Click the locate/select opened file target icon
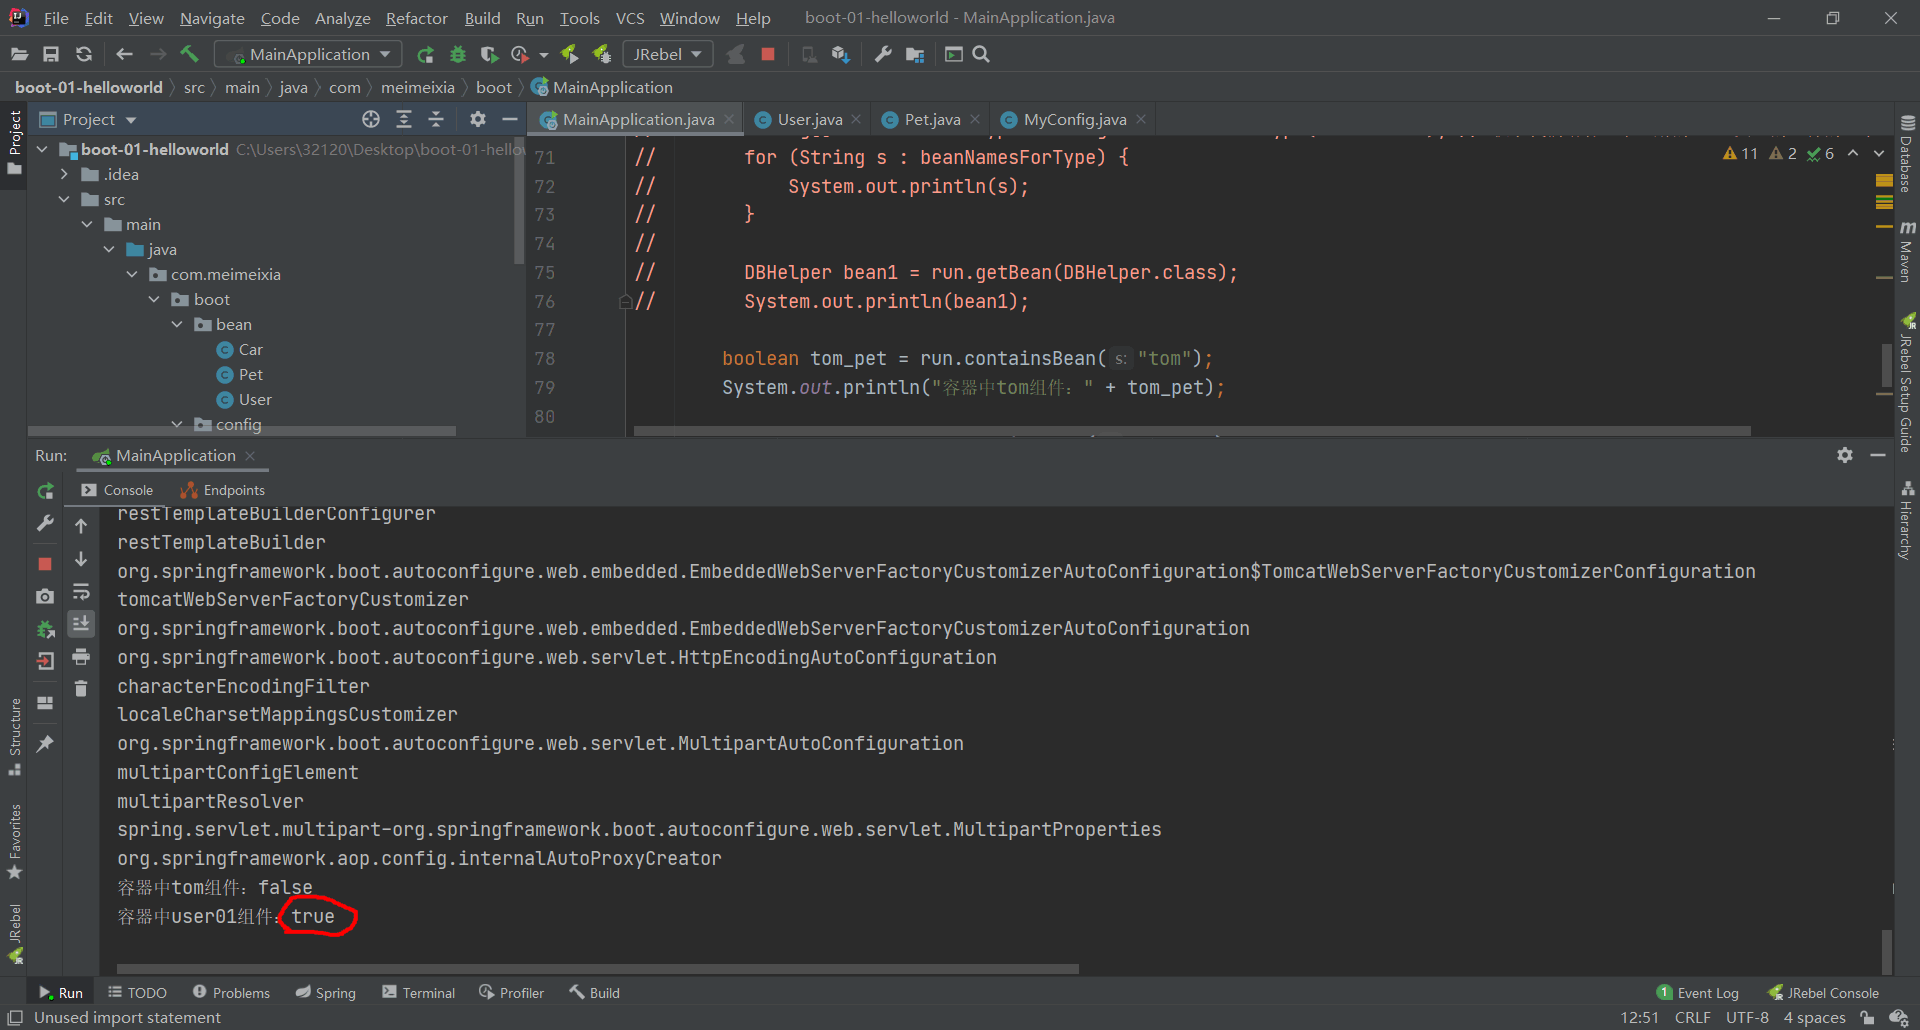The height and width of the screenshot is (1030, 1920). 371,119
